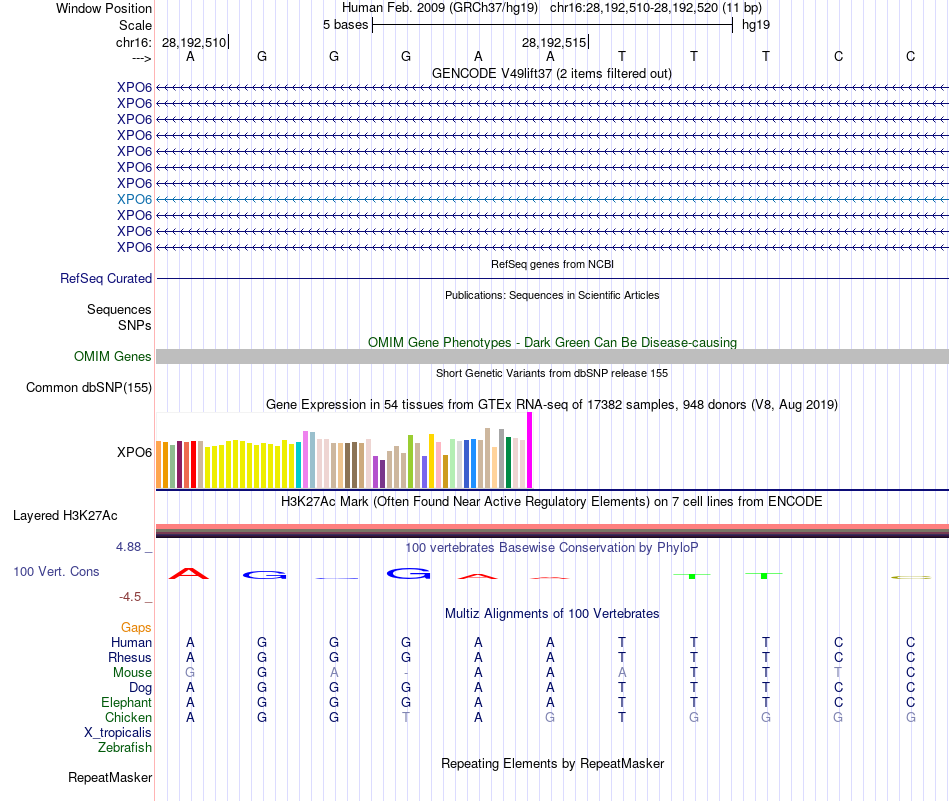Click the RefSeq Curated intron line
The height and width of the screenshot is (801, 950).
pyautogui.click(x=552, y=279)
